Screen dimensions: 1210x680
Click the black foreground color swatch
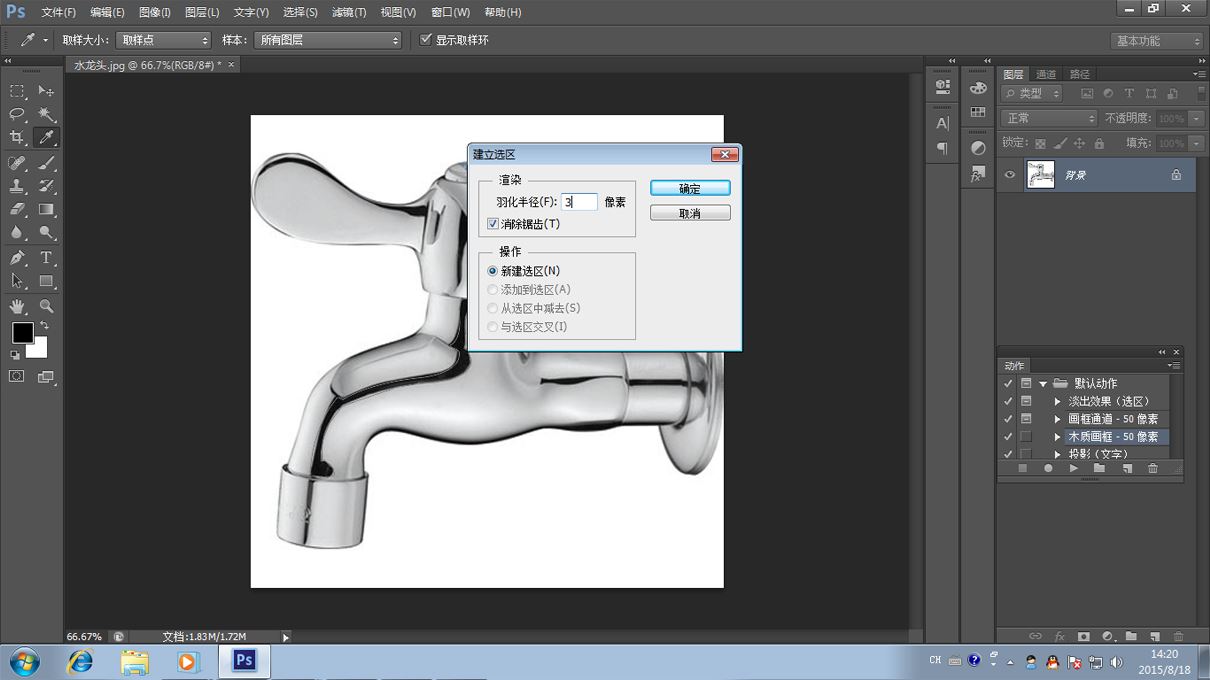click(22, 332)
